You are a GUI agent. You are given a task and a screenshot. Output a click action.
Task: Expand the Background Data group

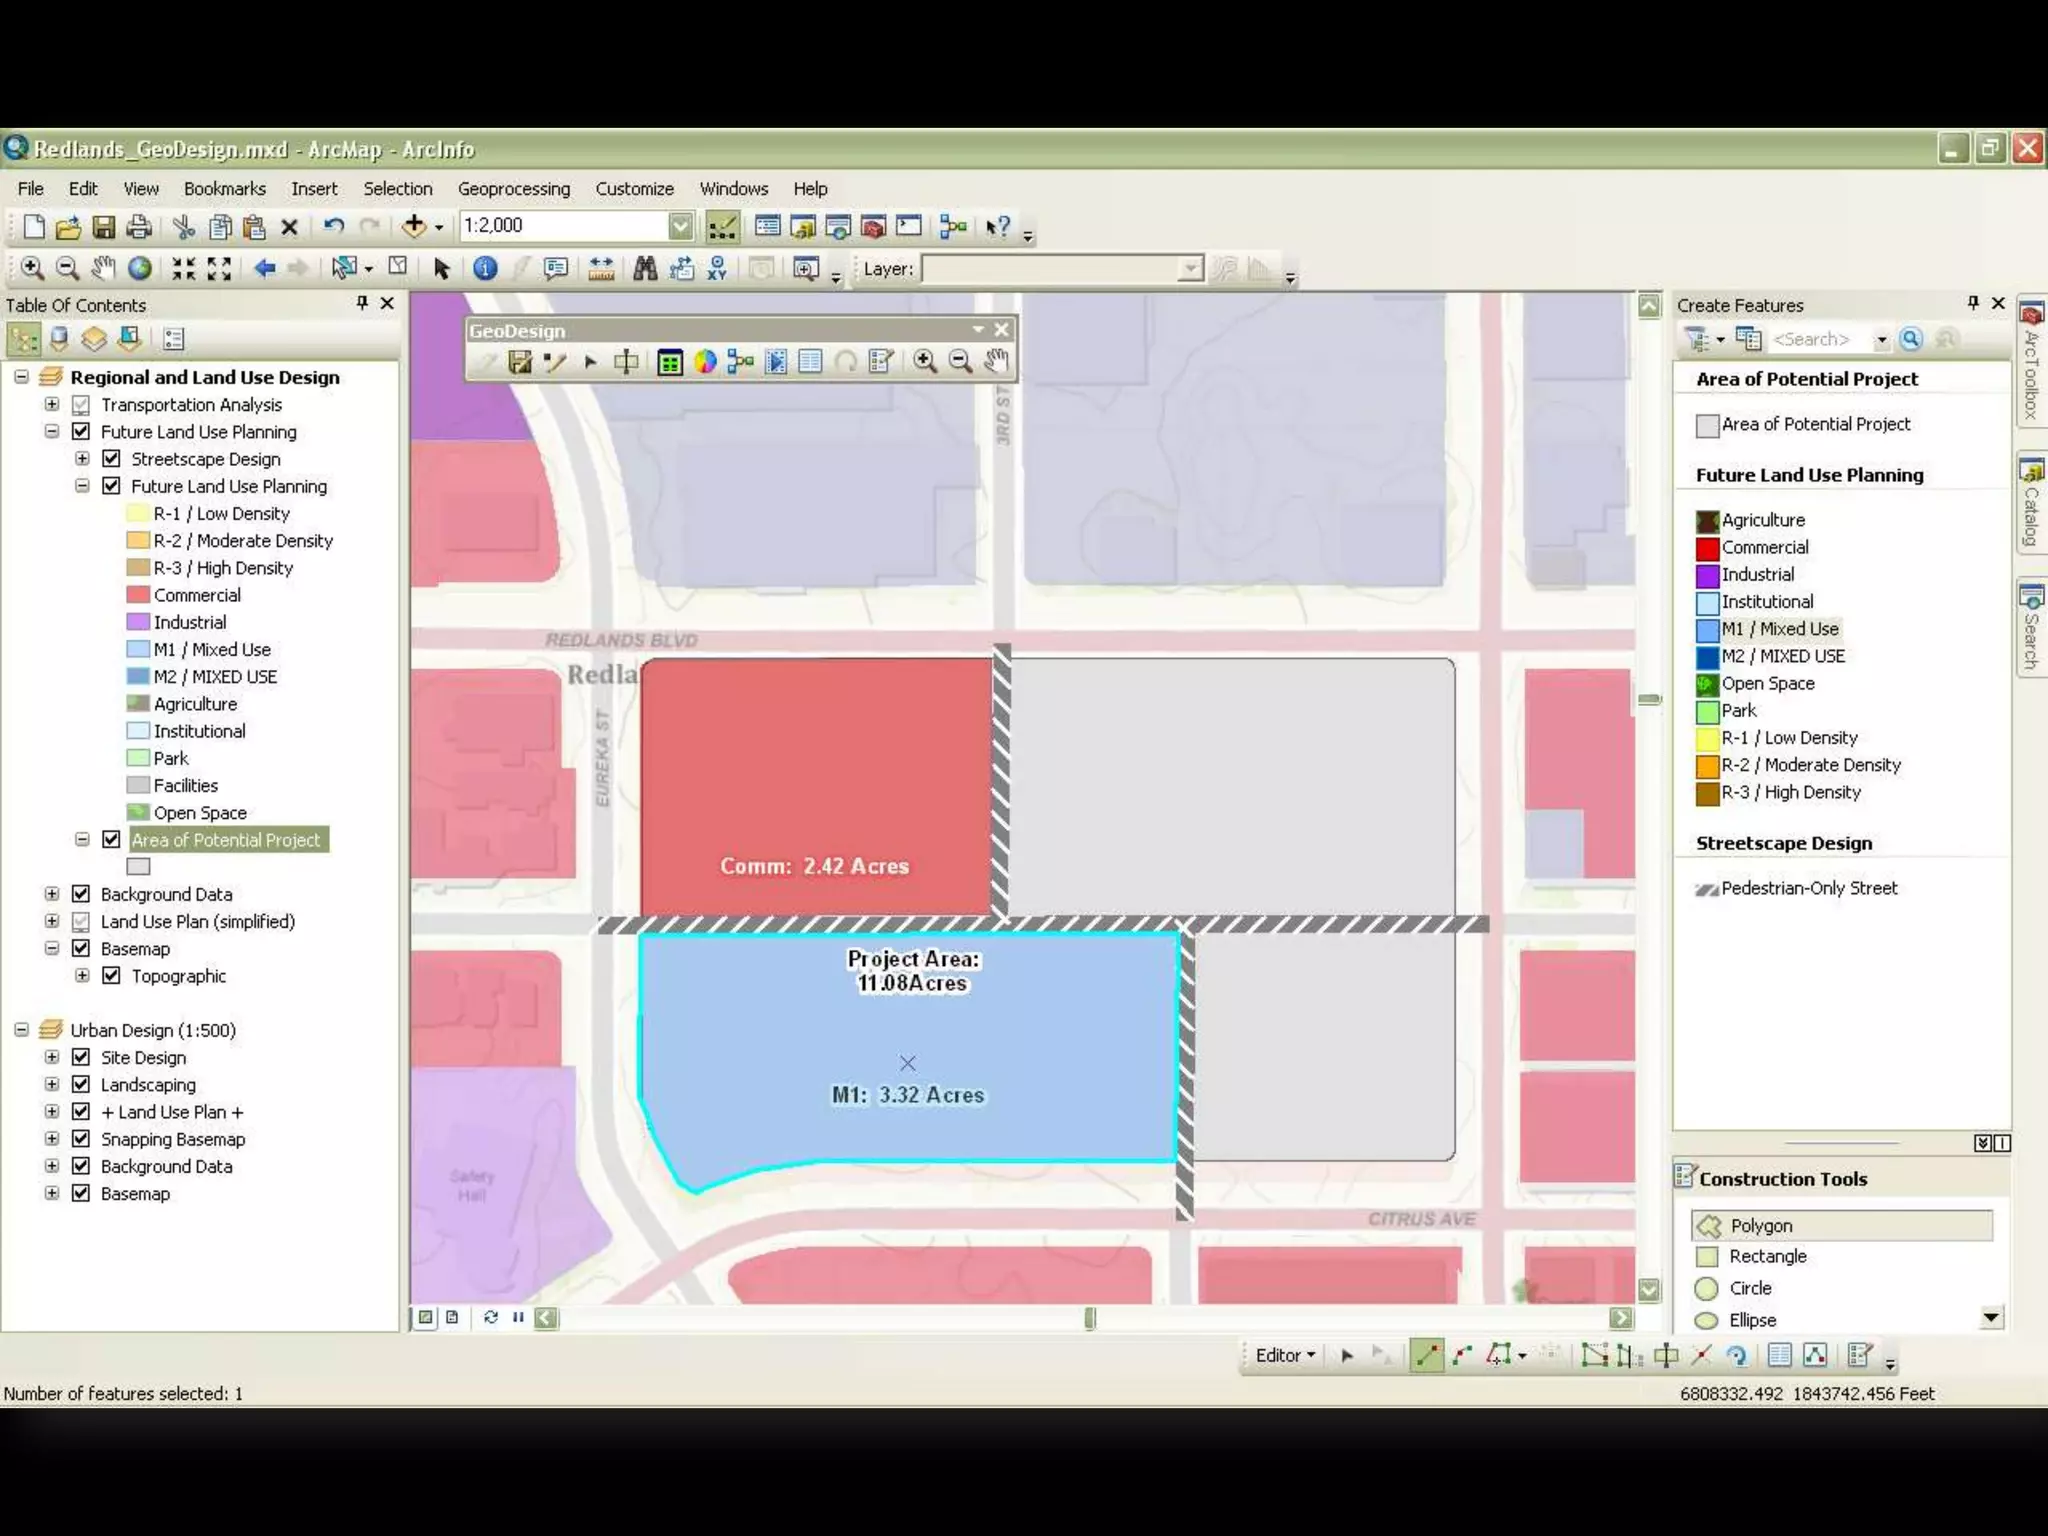coord(52,894)
